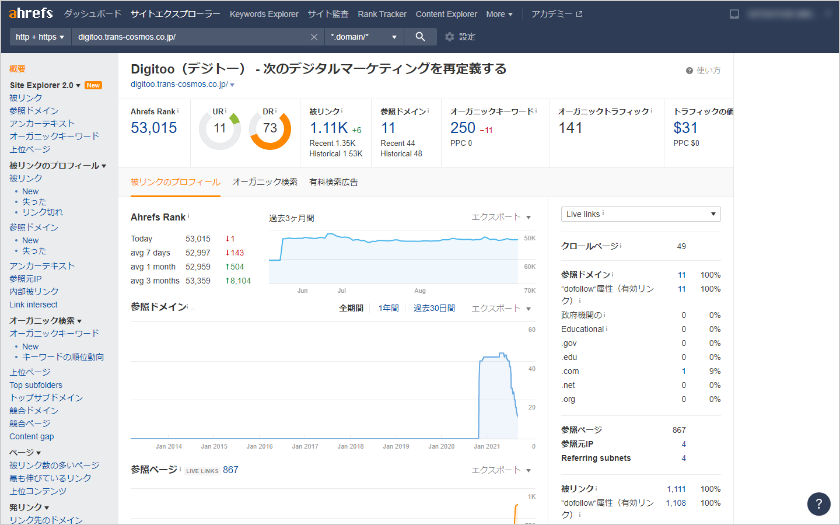Open Keywords Explorer in top navigation

click(264, 14)
